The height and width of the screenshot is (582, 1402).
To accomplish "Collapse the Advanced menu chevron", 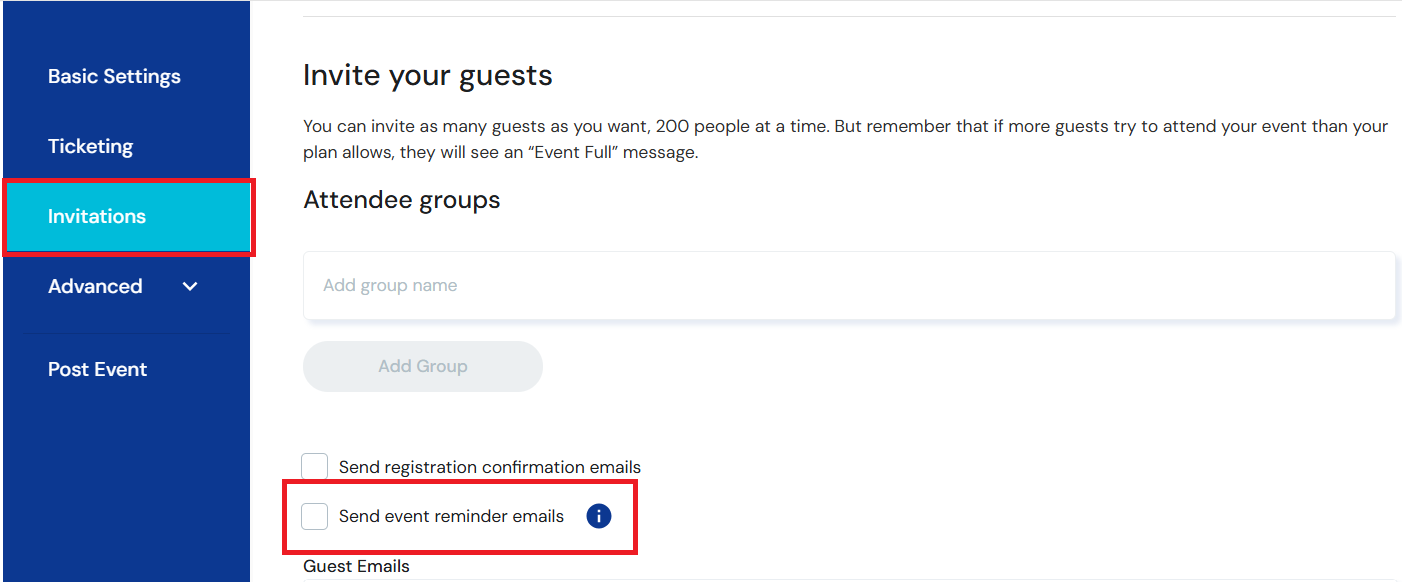I will [x=189, y=286].
